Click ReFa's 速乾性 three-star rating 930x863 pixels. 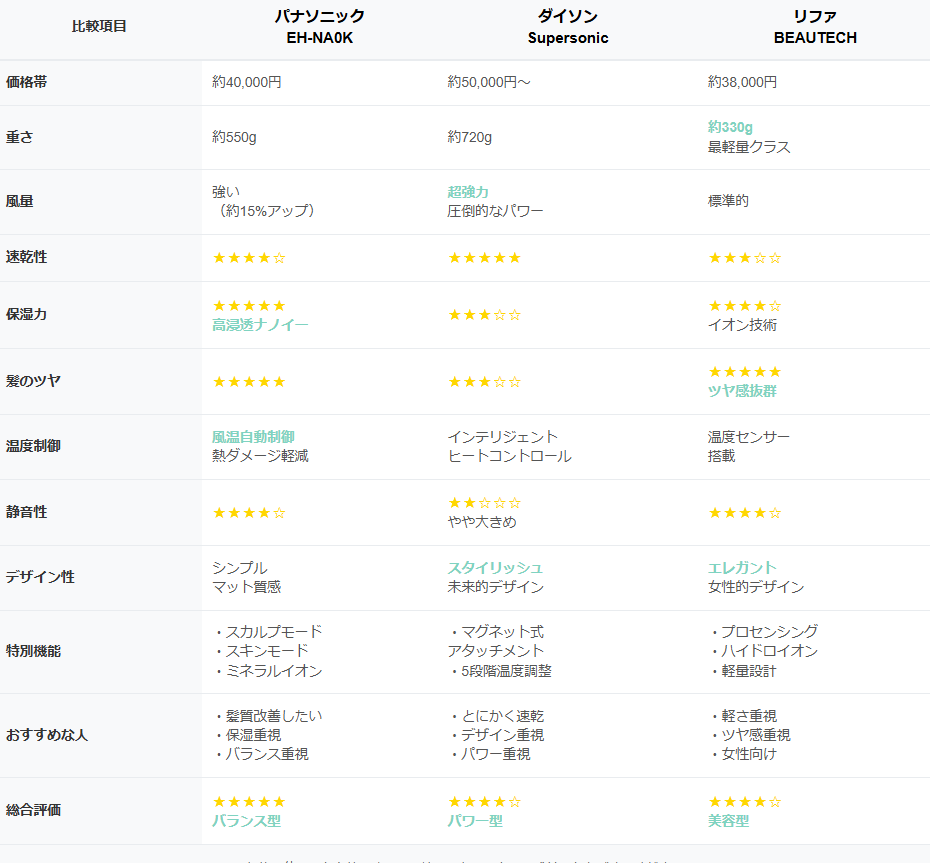pos(744,258)
